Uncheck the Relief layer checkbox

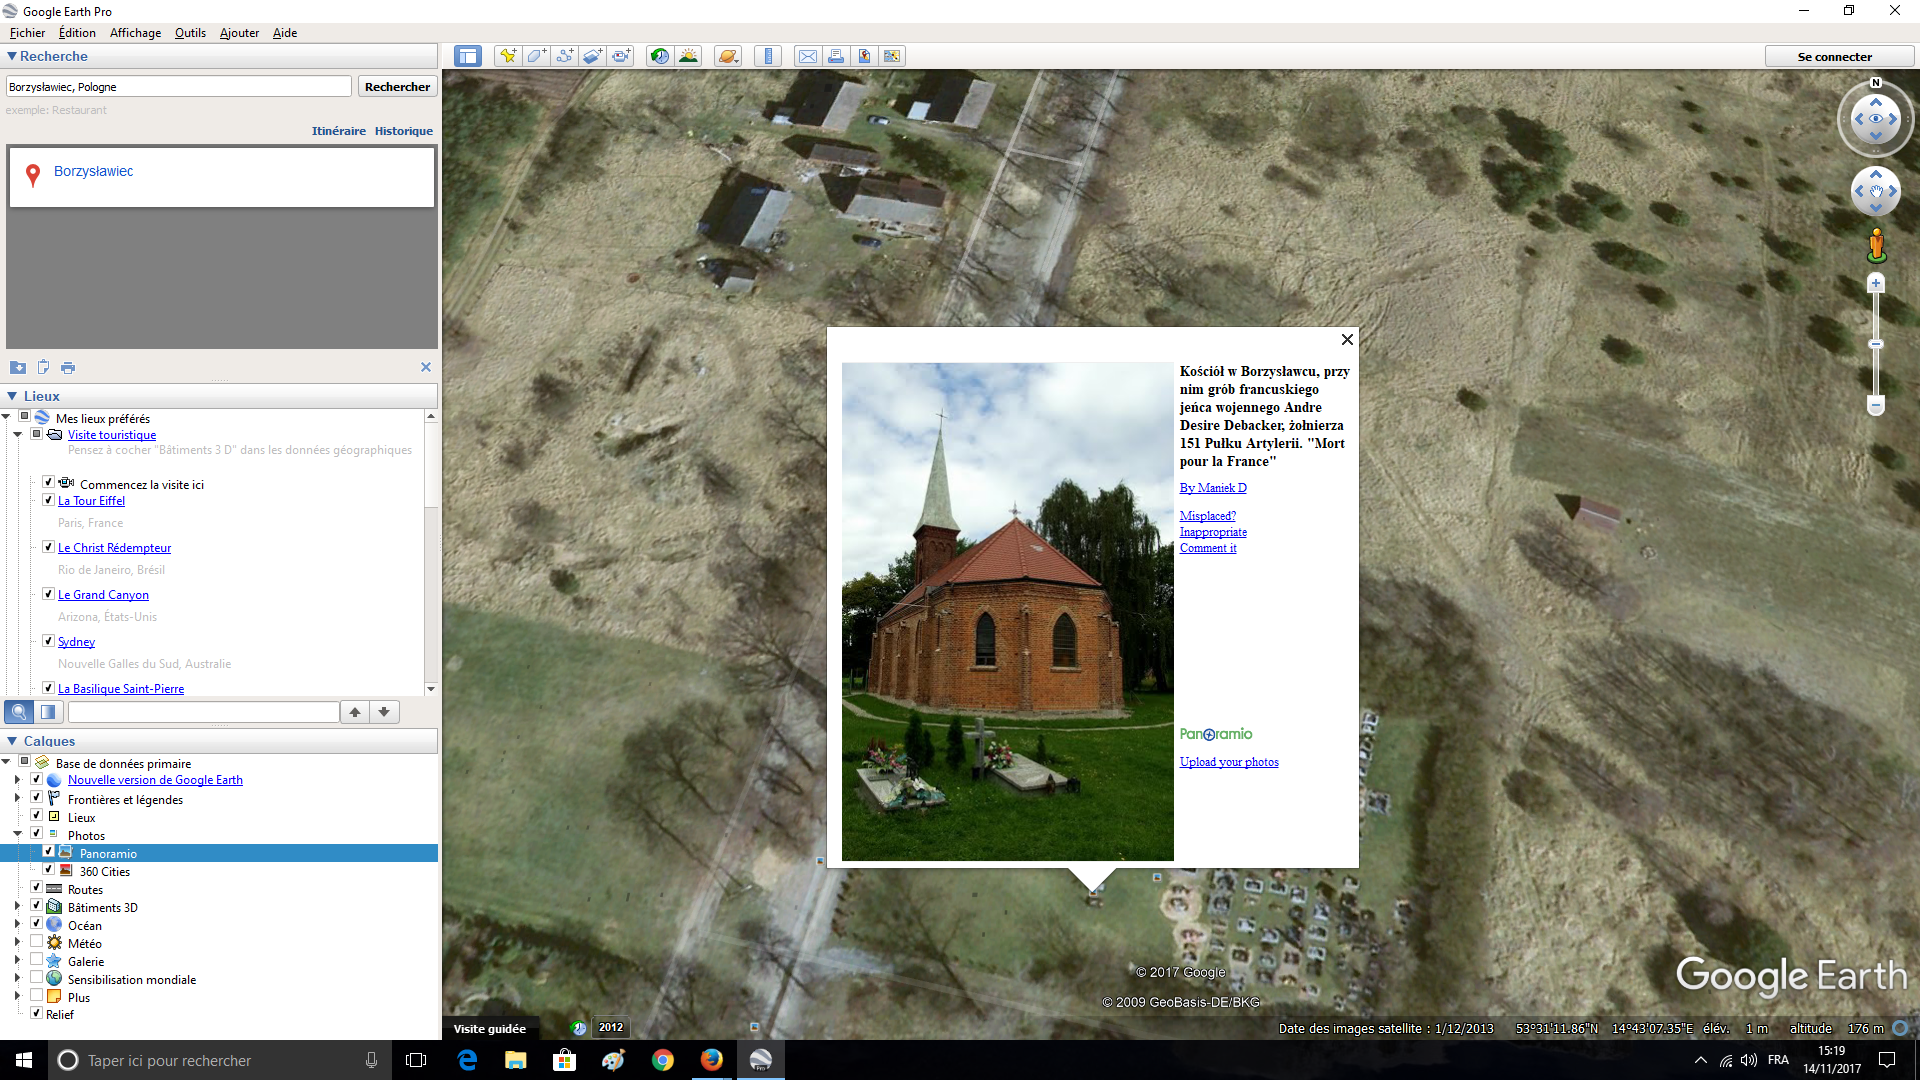36,1013
